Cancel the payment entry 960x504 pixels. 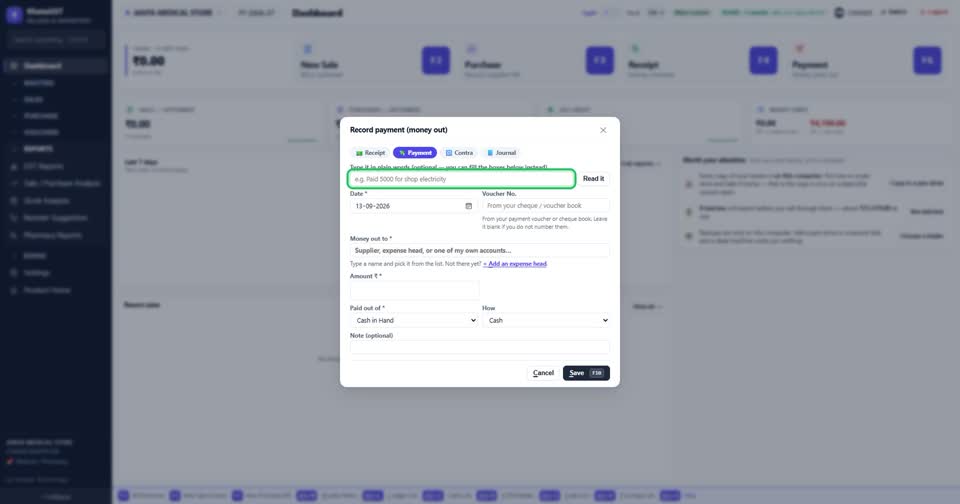[543, 373]
